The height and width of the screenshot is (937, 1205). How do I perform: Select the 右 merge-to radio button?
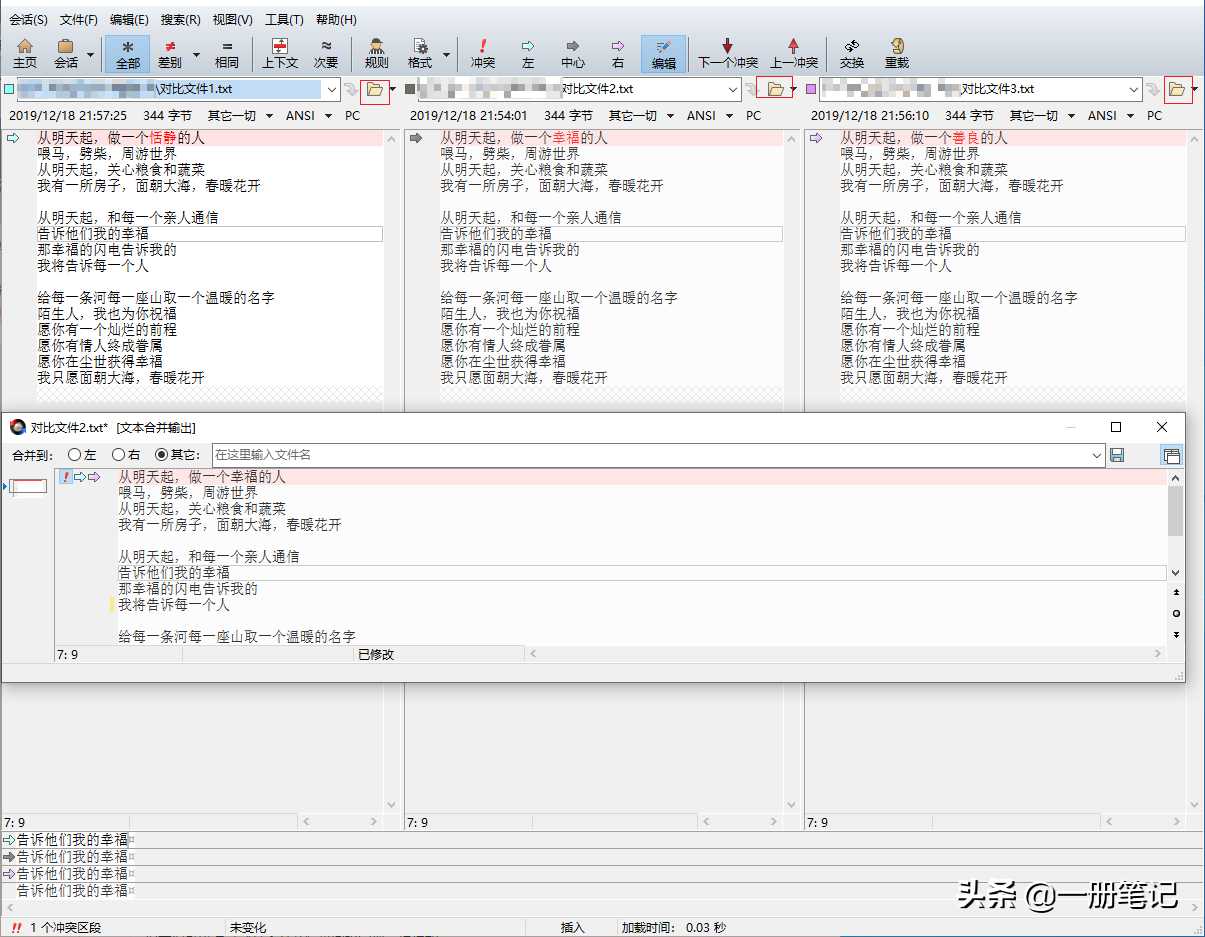[x=118, y=455]
